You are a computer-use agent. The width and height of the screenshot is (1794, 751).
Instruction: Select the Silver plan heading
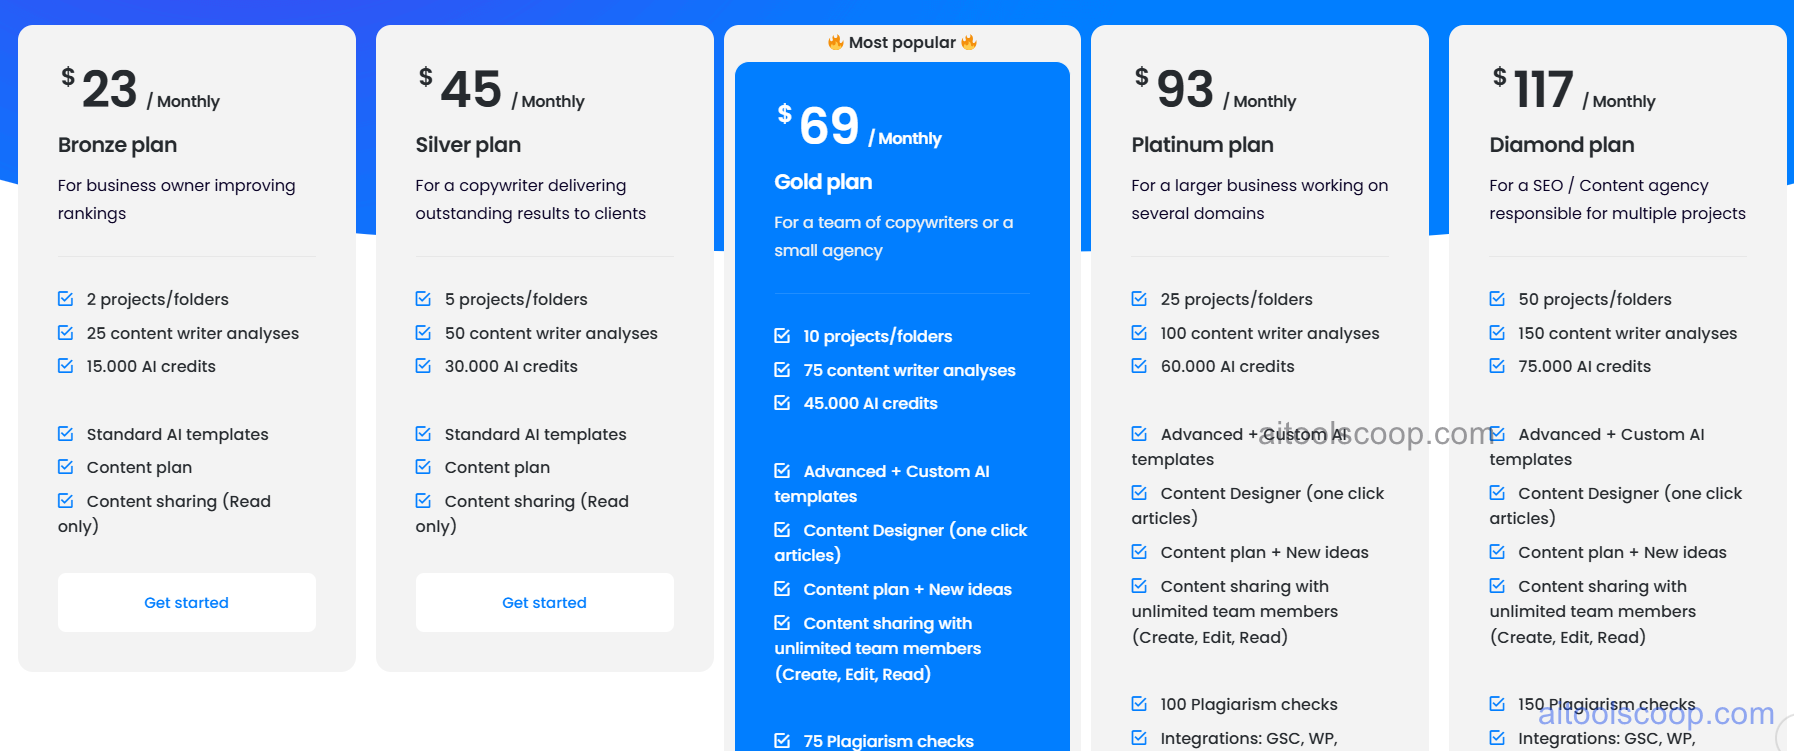pyautogui.click(x=468, y=144)
